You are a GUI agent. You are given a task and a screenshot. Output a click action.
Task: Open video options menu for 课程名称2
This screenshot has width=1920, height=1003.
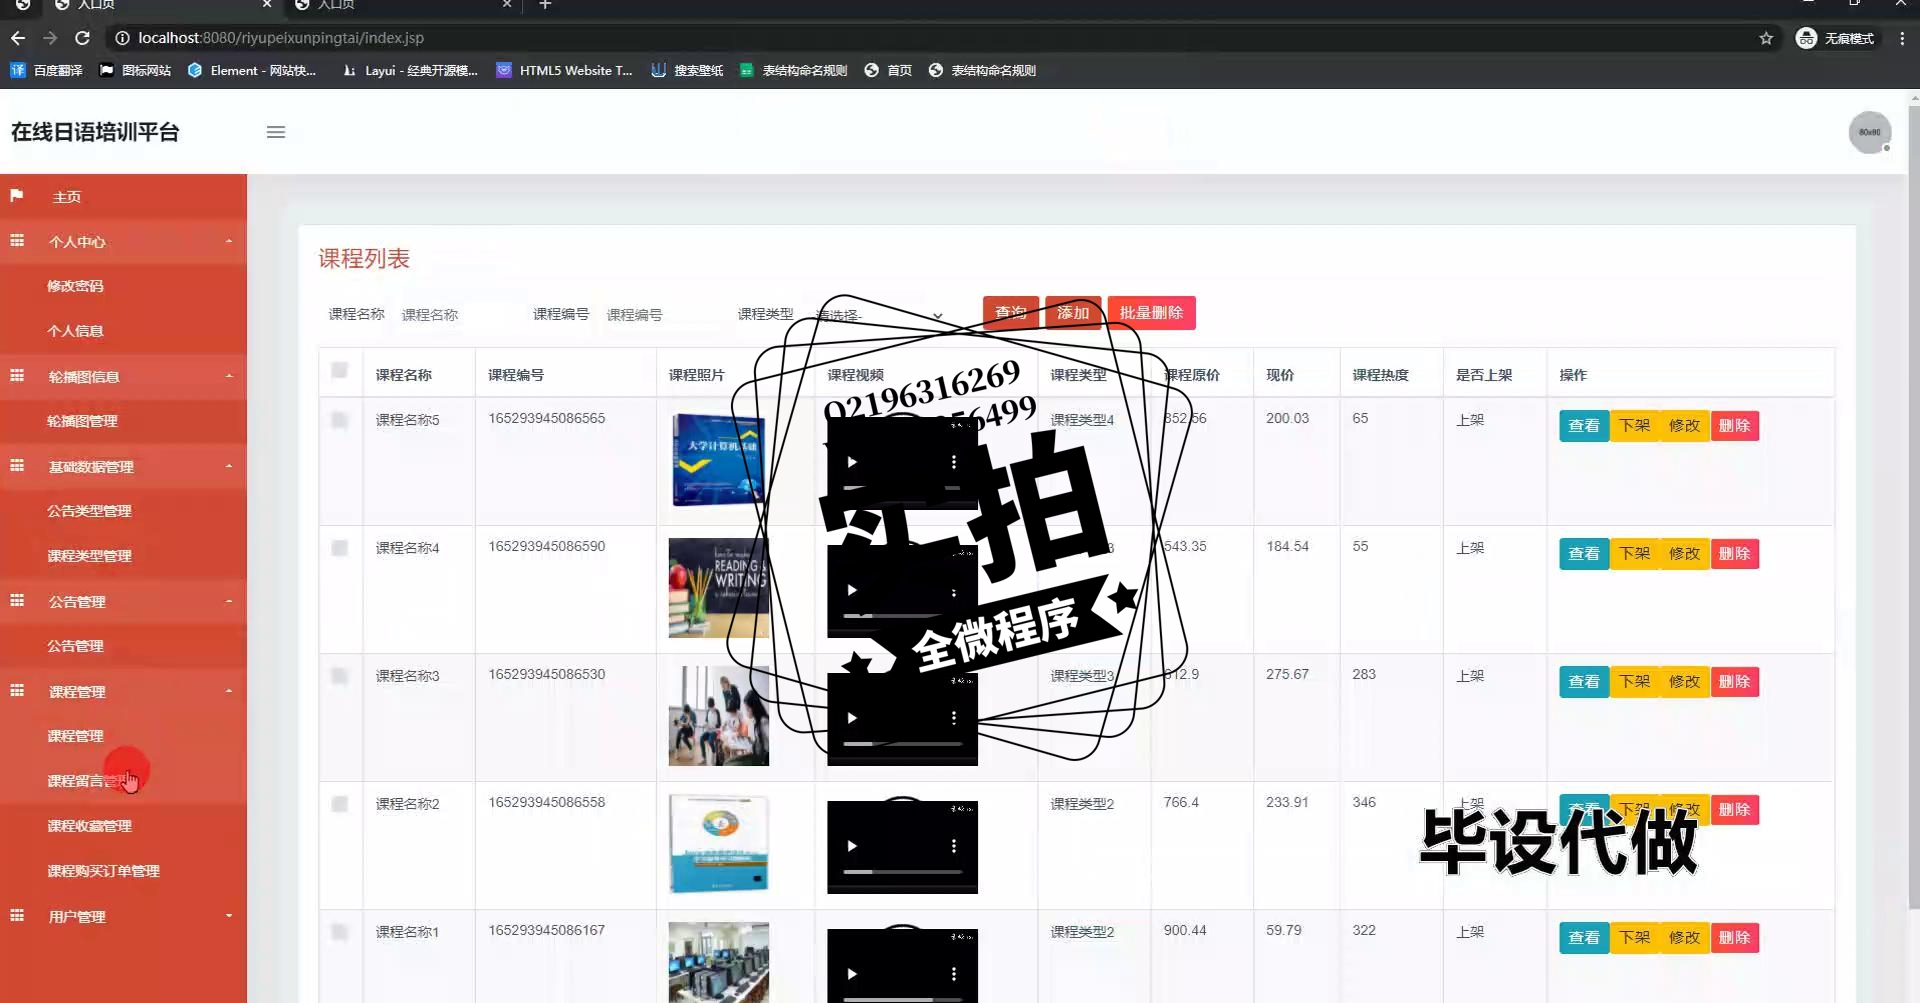point(954,846)
